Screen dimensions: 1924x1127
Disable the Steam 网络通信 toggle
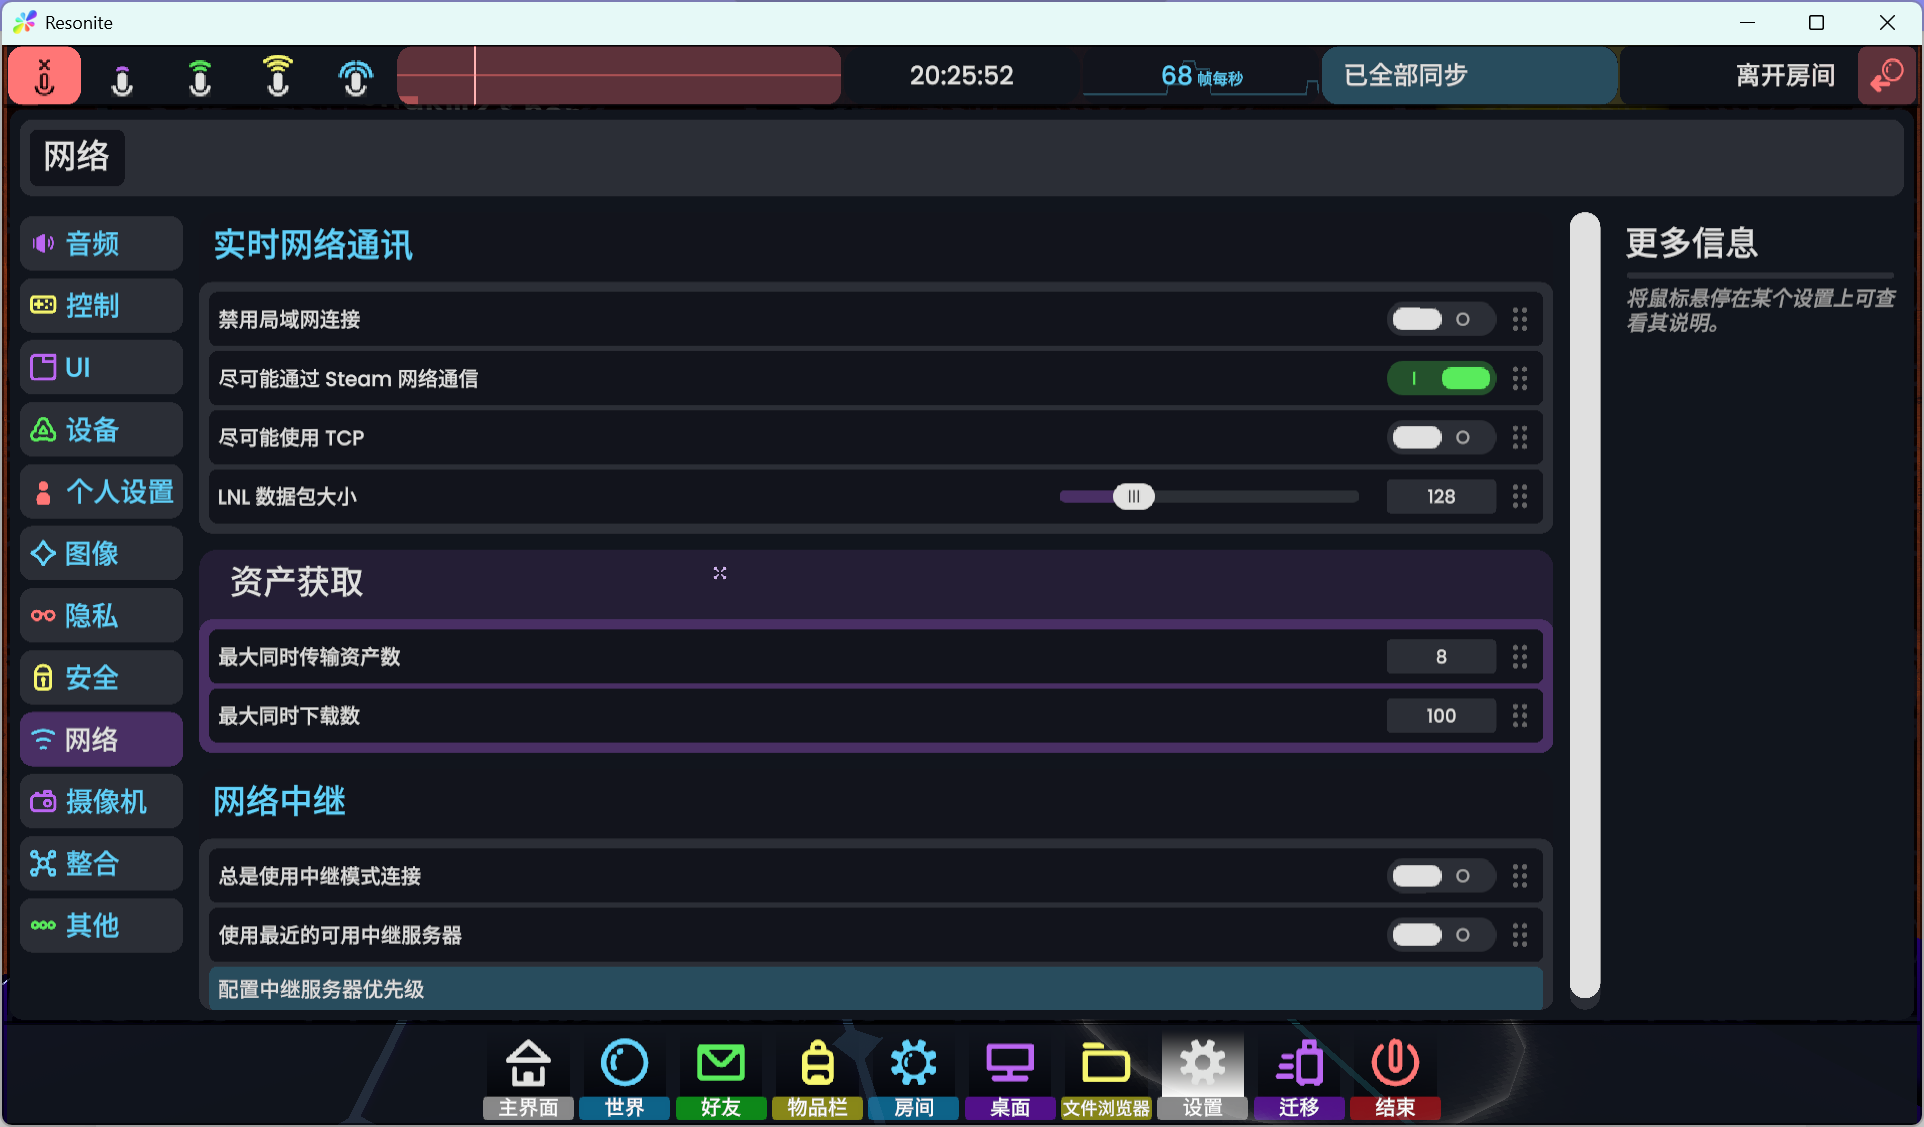click(1441, 378)
